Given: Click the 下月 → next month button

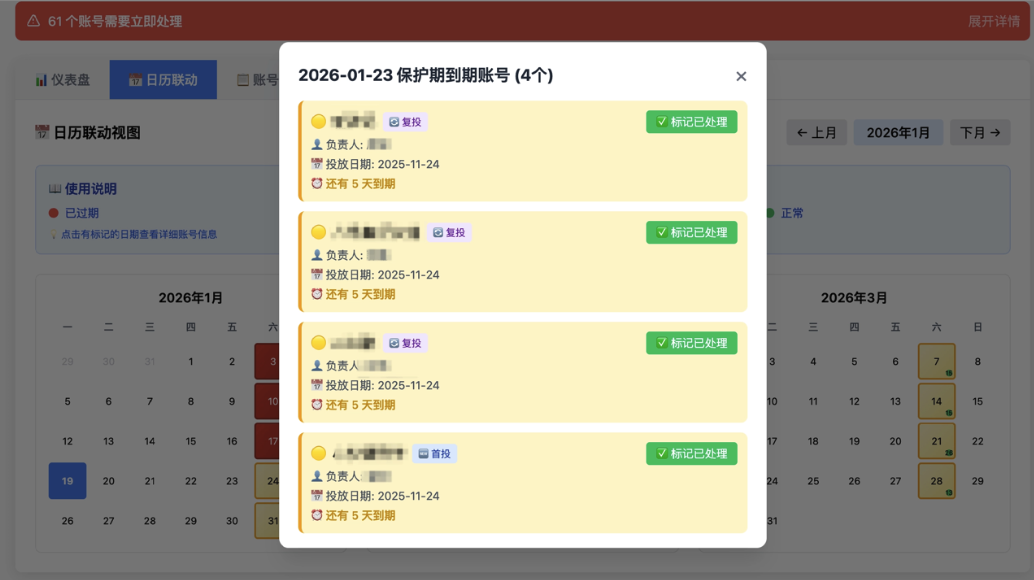Looking at the screenshot, I should 978,132.
